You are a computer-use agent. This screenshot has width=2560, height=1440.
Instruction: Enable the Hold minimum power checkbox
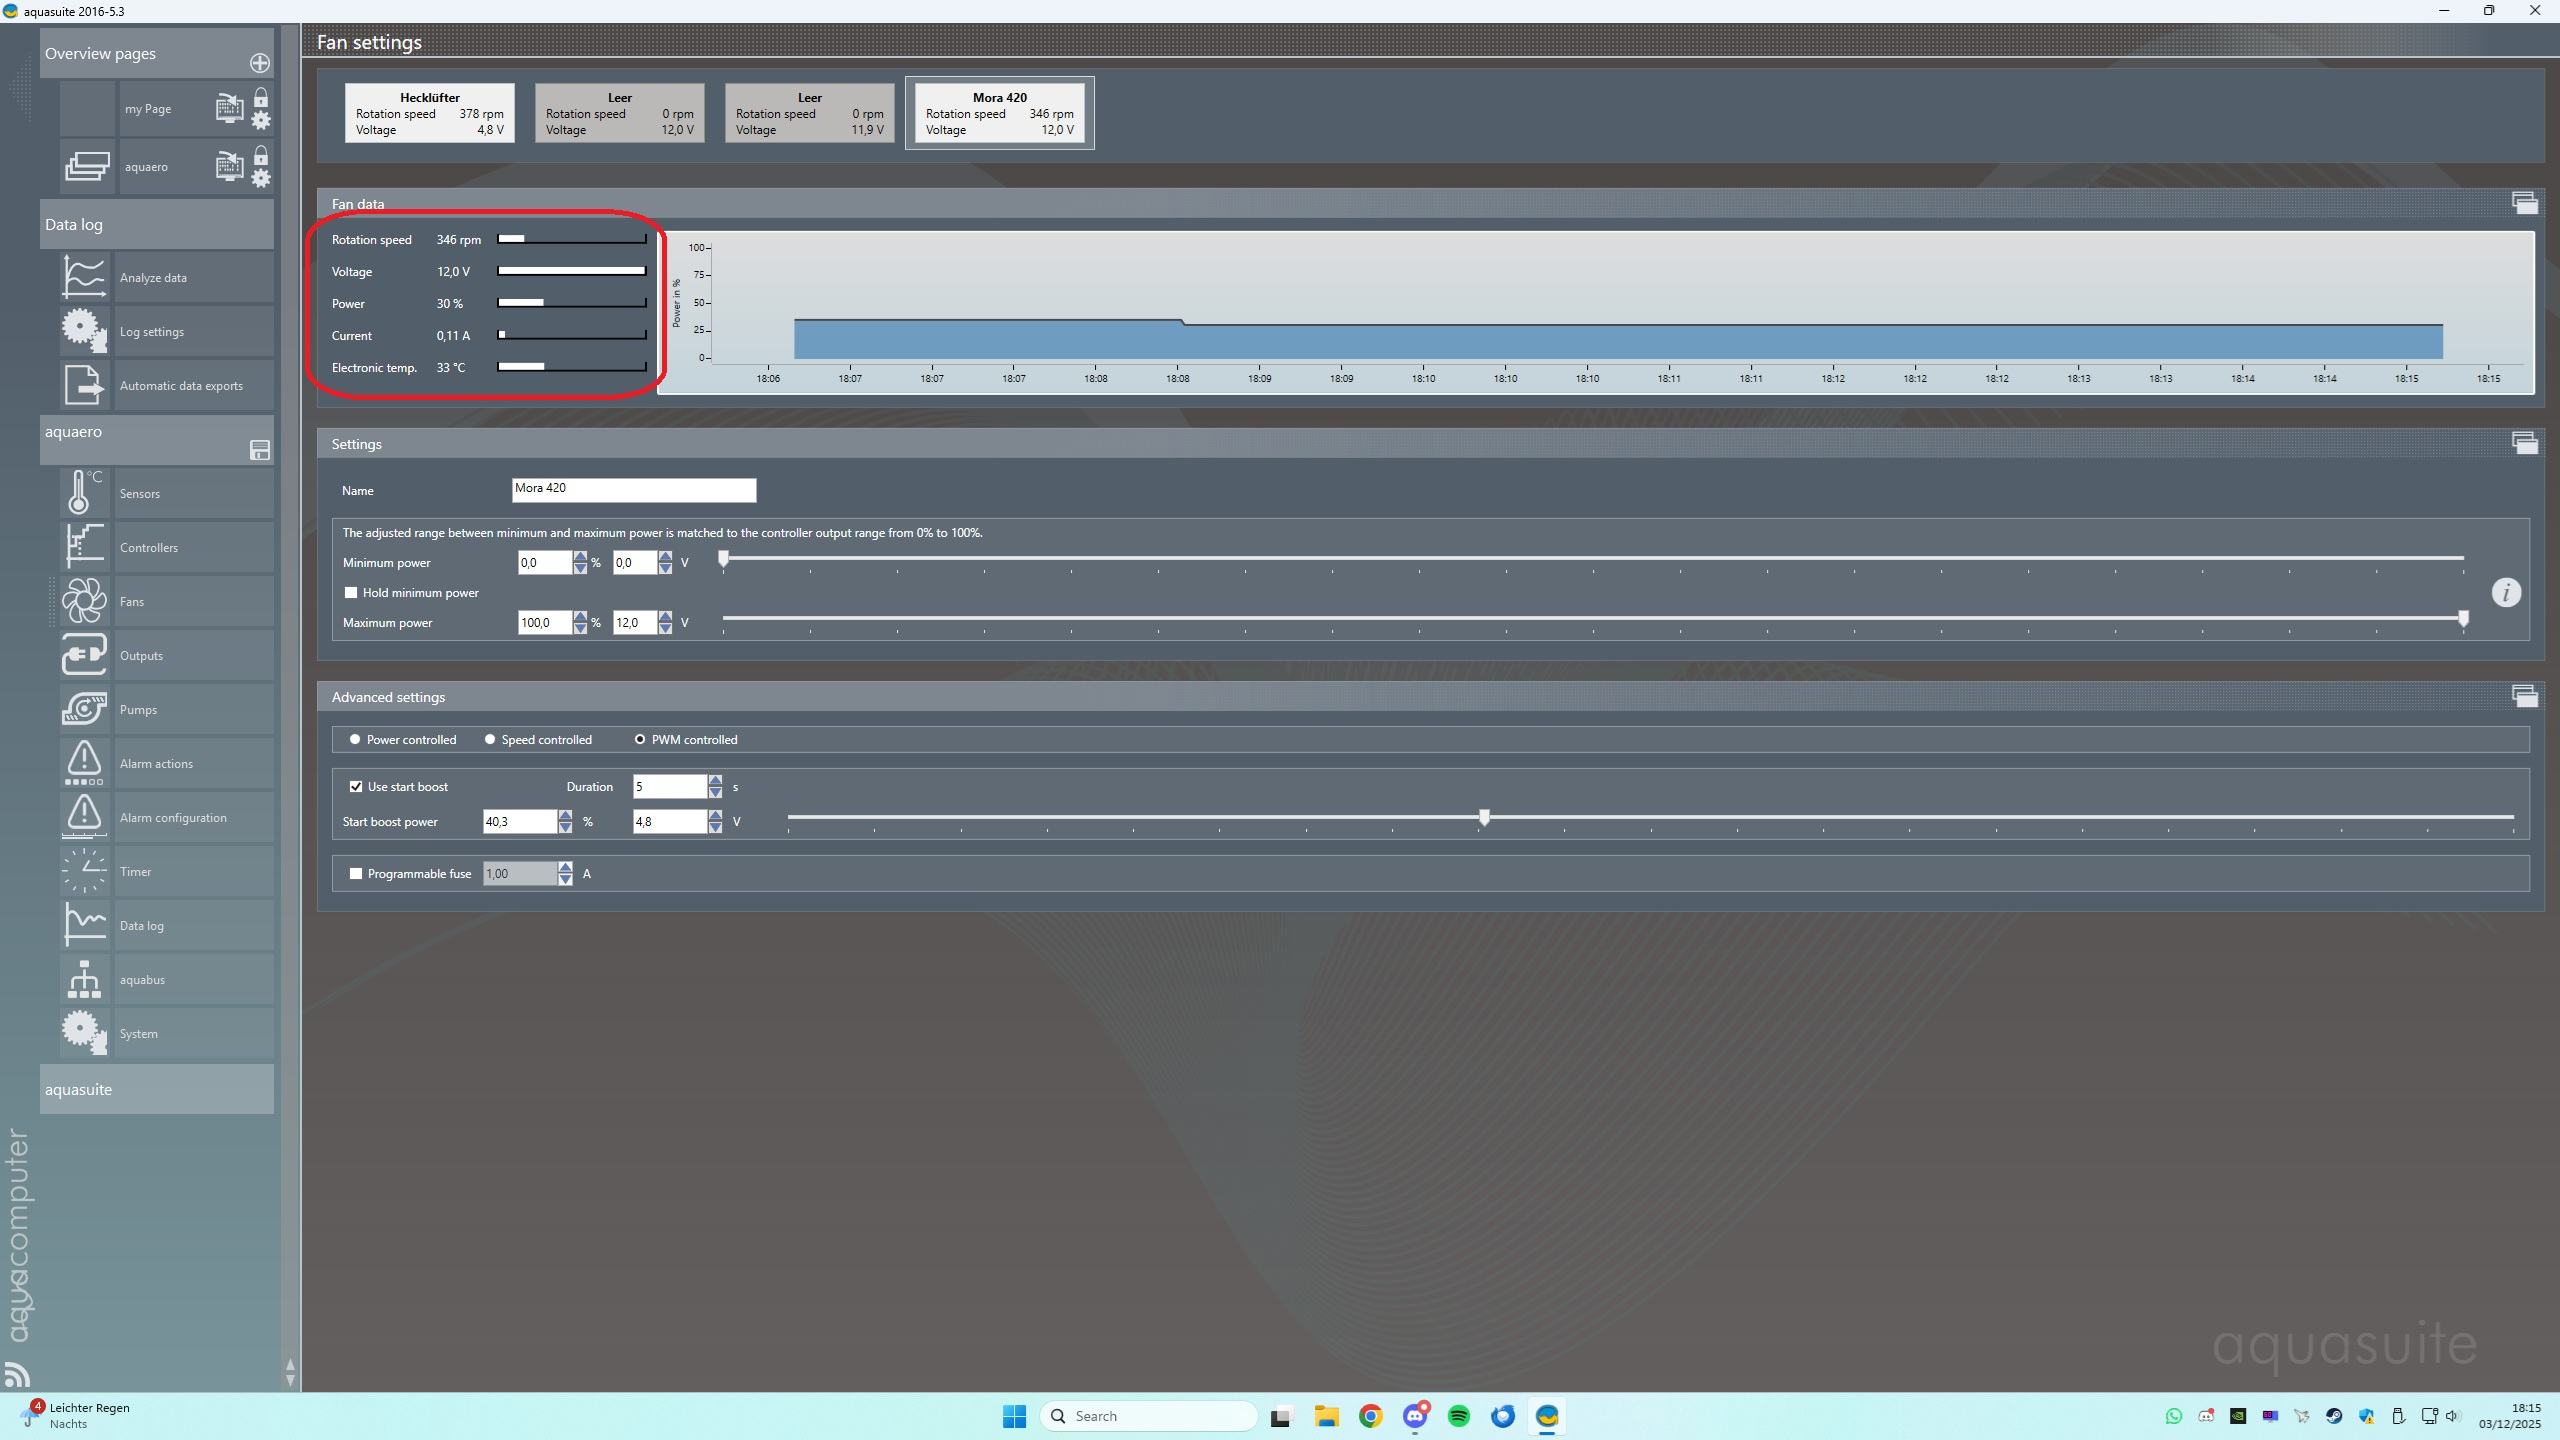tap(351, 593)
